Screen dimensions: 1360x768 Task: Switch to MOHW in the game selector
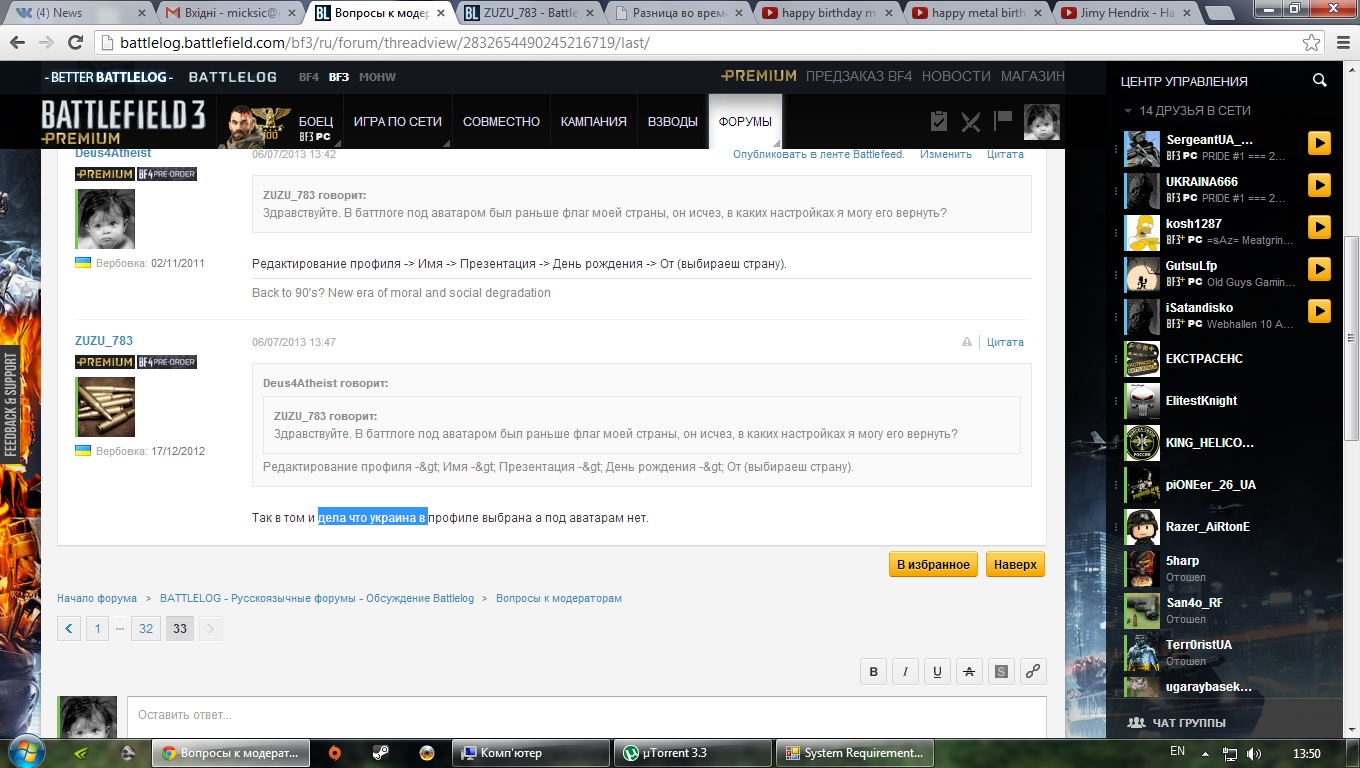pyautogui.click(x=376, y=77)
